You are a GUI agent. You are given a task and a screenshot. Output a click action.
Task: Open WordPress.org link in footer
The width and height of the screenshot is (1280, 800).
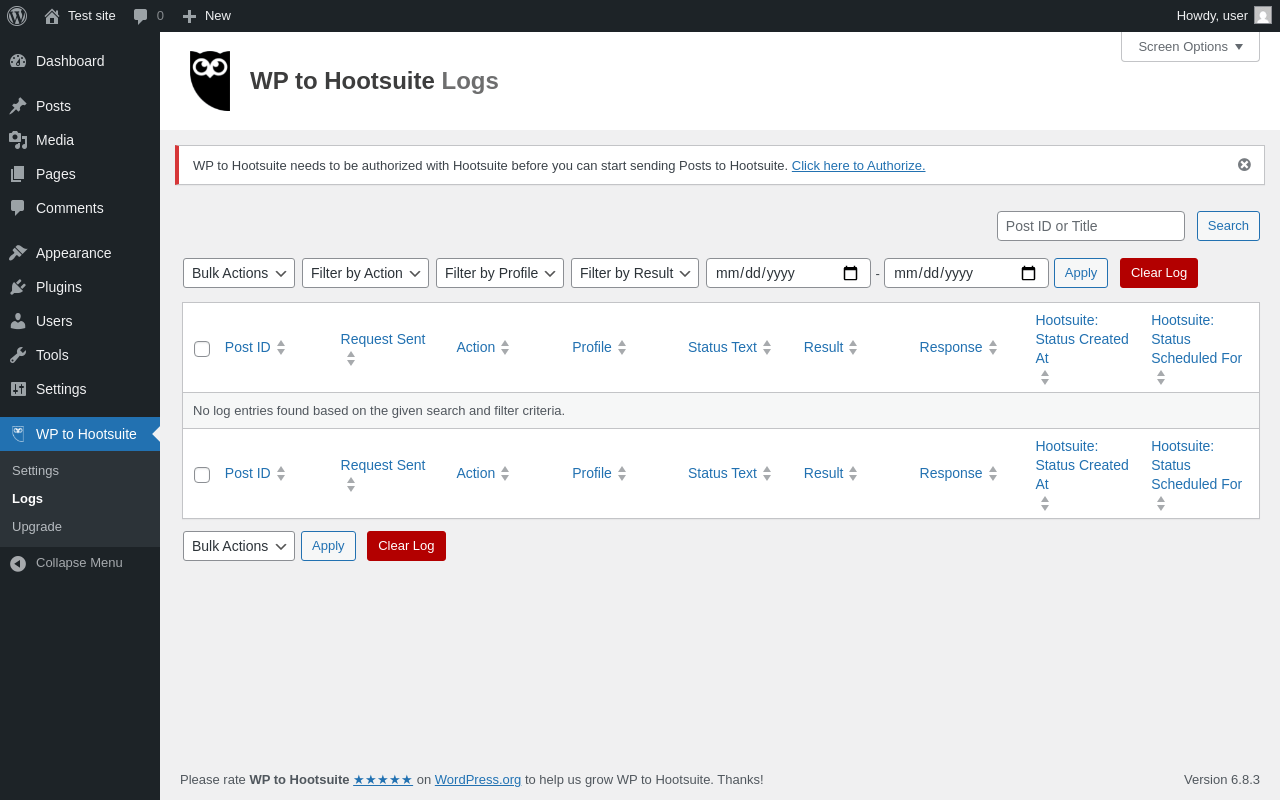[478, 779]
